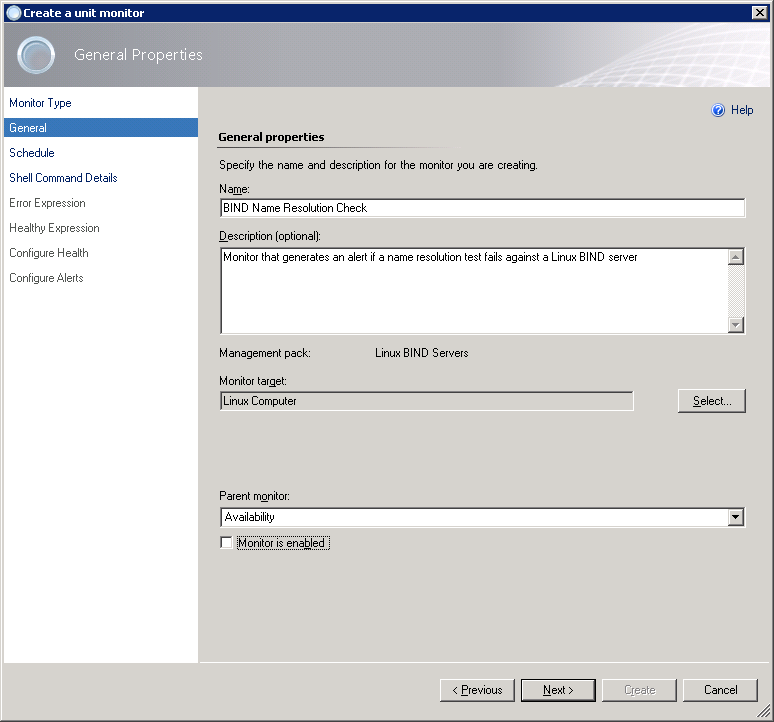The width and height of the screenshot is (774, 722).
Task: Cancel the unit monitor wizard
Action: 720,690
